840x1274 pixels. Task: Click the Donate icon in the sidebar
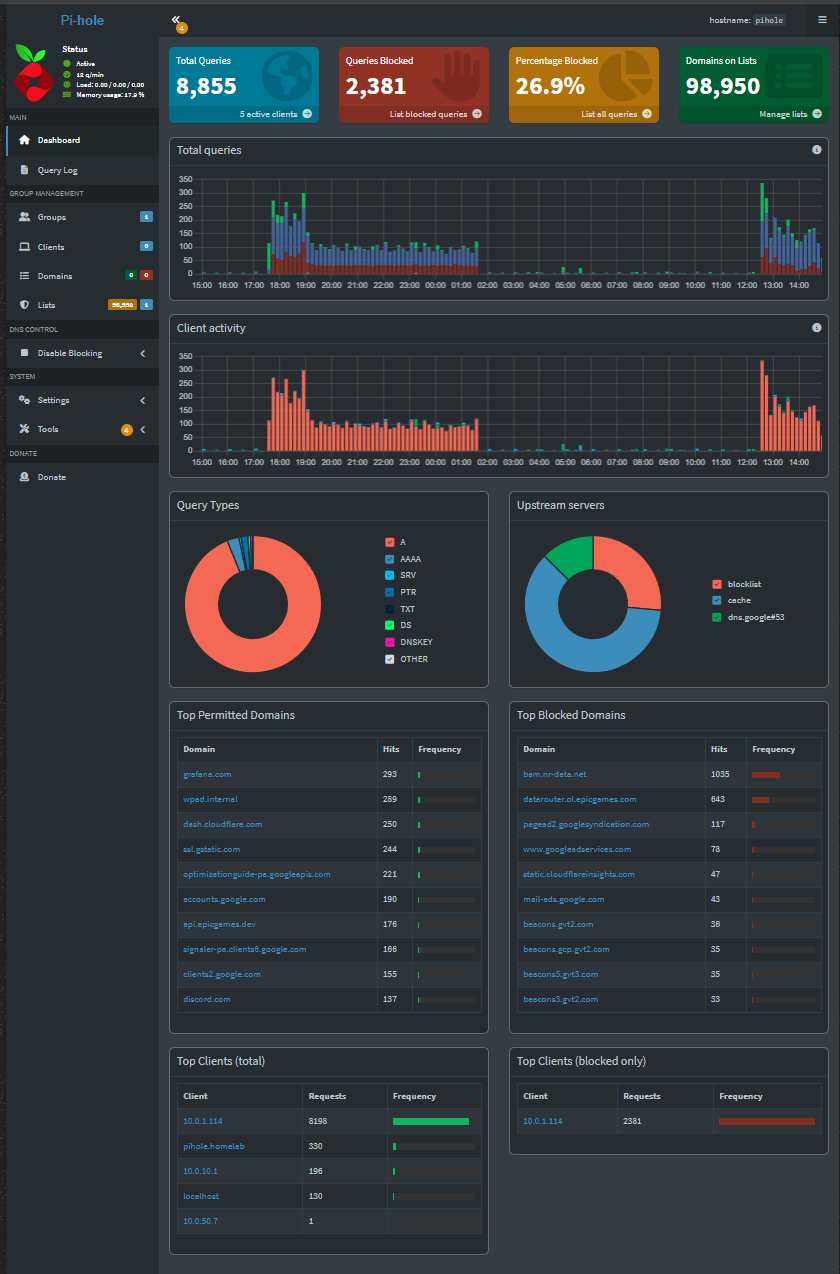click(24, 477)
